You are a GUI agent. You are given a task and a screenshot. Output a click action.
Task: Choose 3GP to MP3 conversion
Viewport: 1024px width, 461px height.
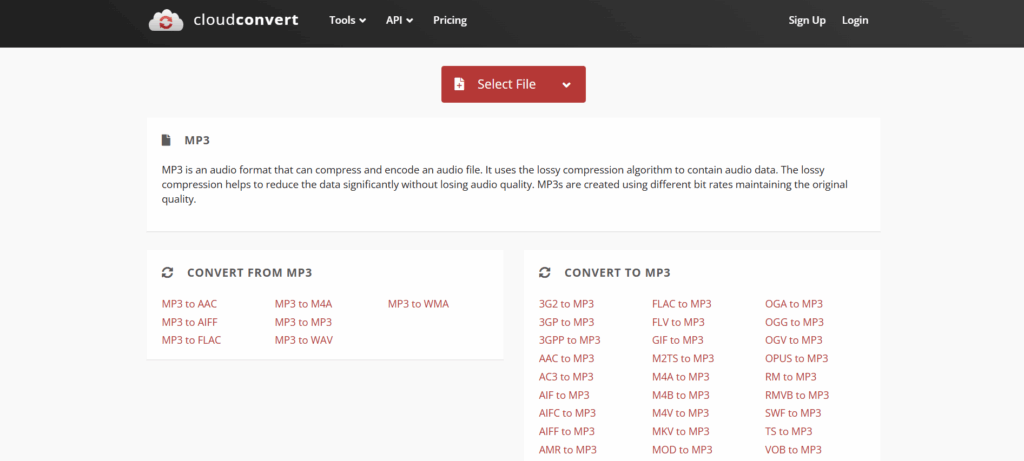[x=567, y=322]
